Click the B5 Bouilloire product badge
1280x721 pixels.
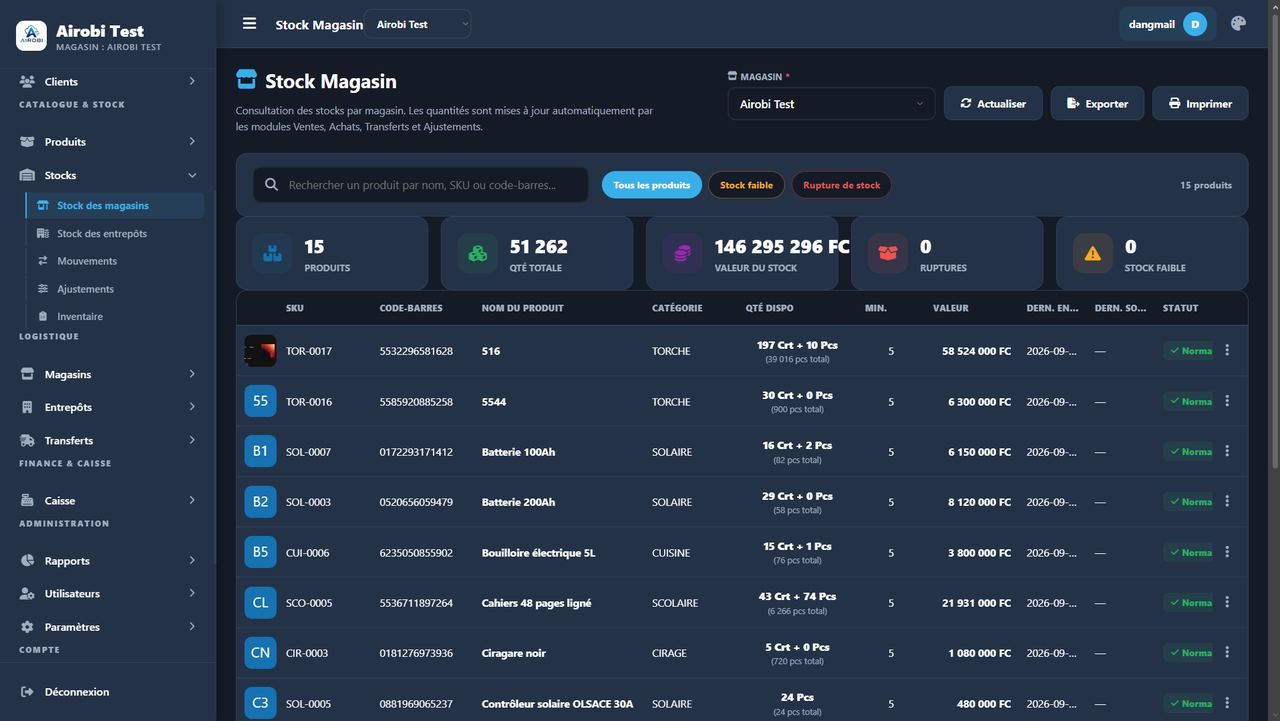(260, 552)
